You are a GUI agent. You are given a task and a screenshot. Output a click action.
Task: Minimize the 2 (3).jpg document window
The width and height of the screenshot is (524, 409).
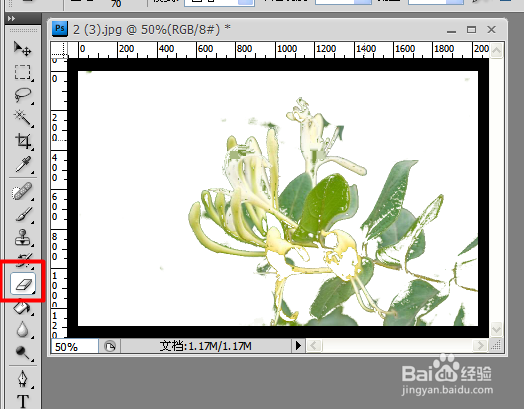451,30
